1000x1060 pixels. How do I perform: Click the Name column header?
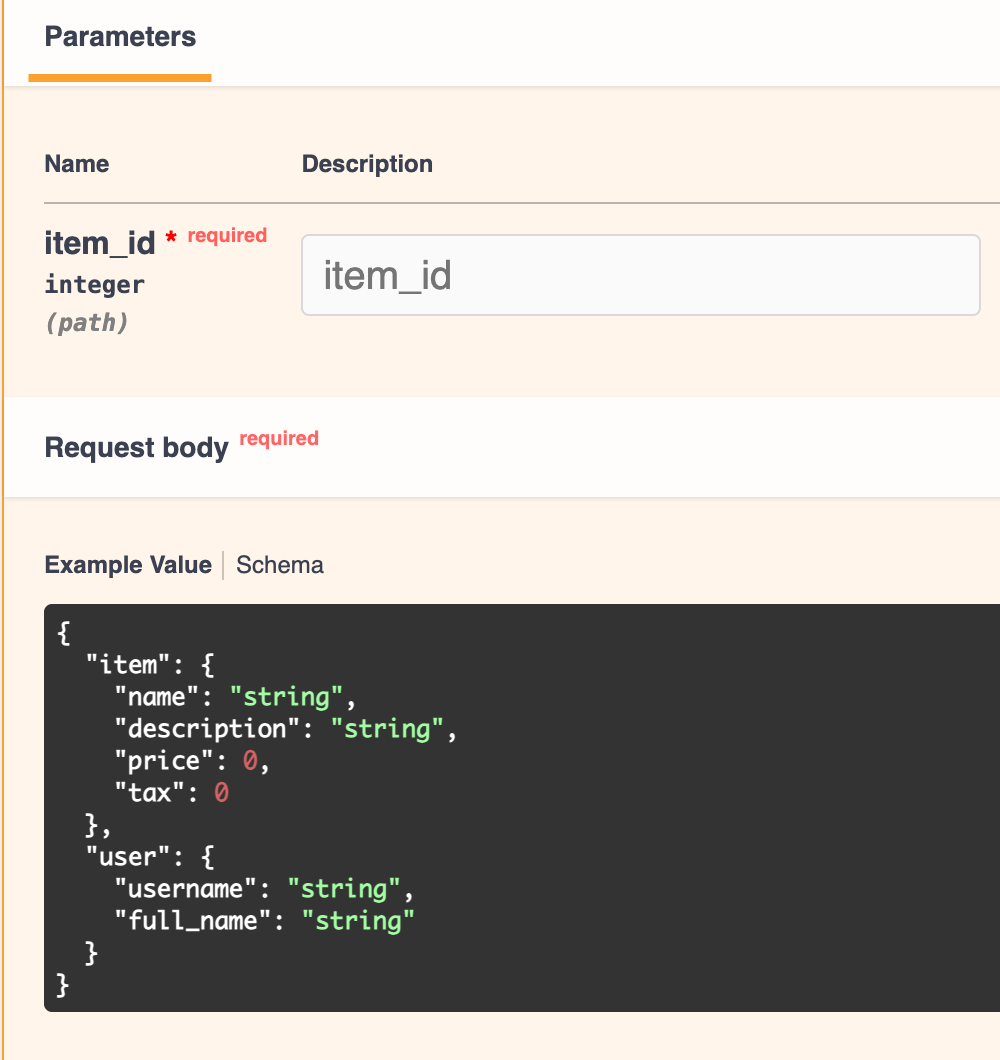77,164
